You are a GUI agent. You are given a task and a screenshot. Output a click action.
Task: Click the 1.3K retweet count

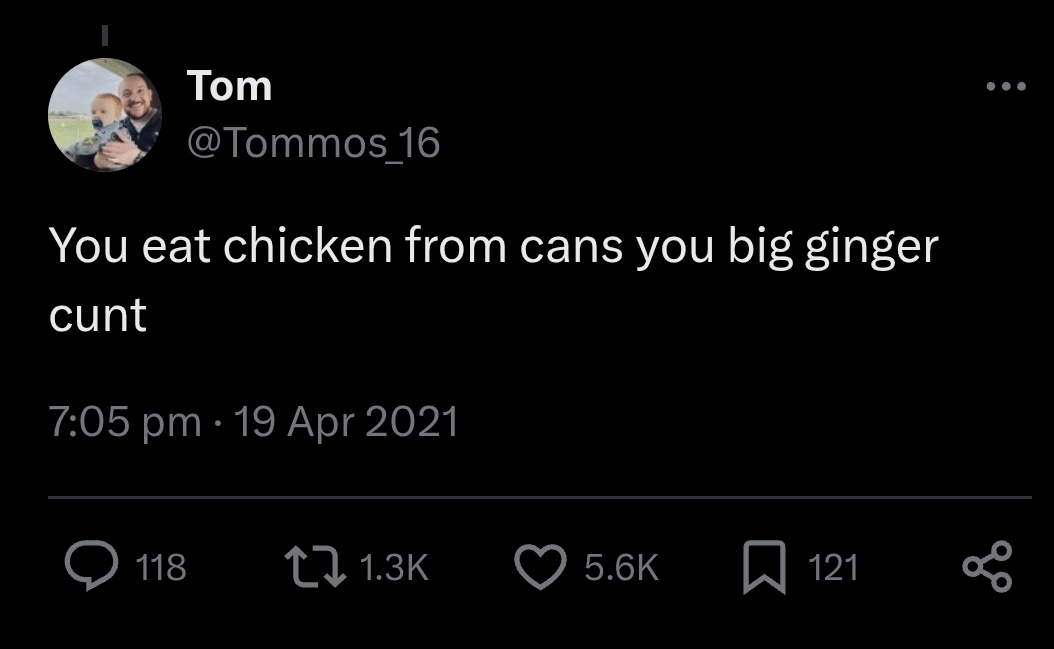[x=392, y=568]
